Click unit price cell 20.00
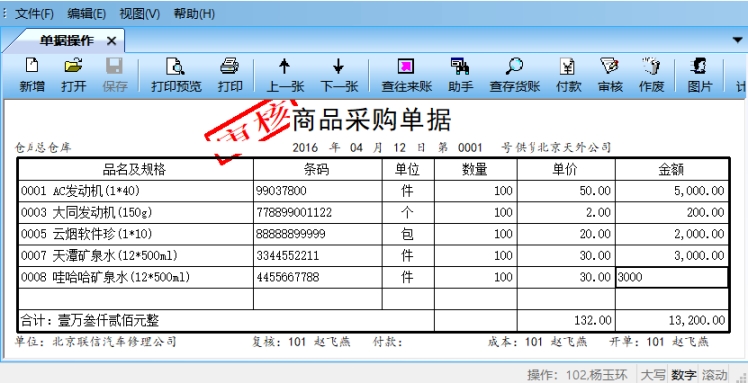This screenshot has height=384, width=748. point(566,234)
